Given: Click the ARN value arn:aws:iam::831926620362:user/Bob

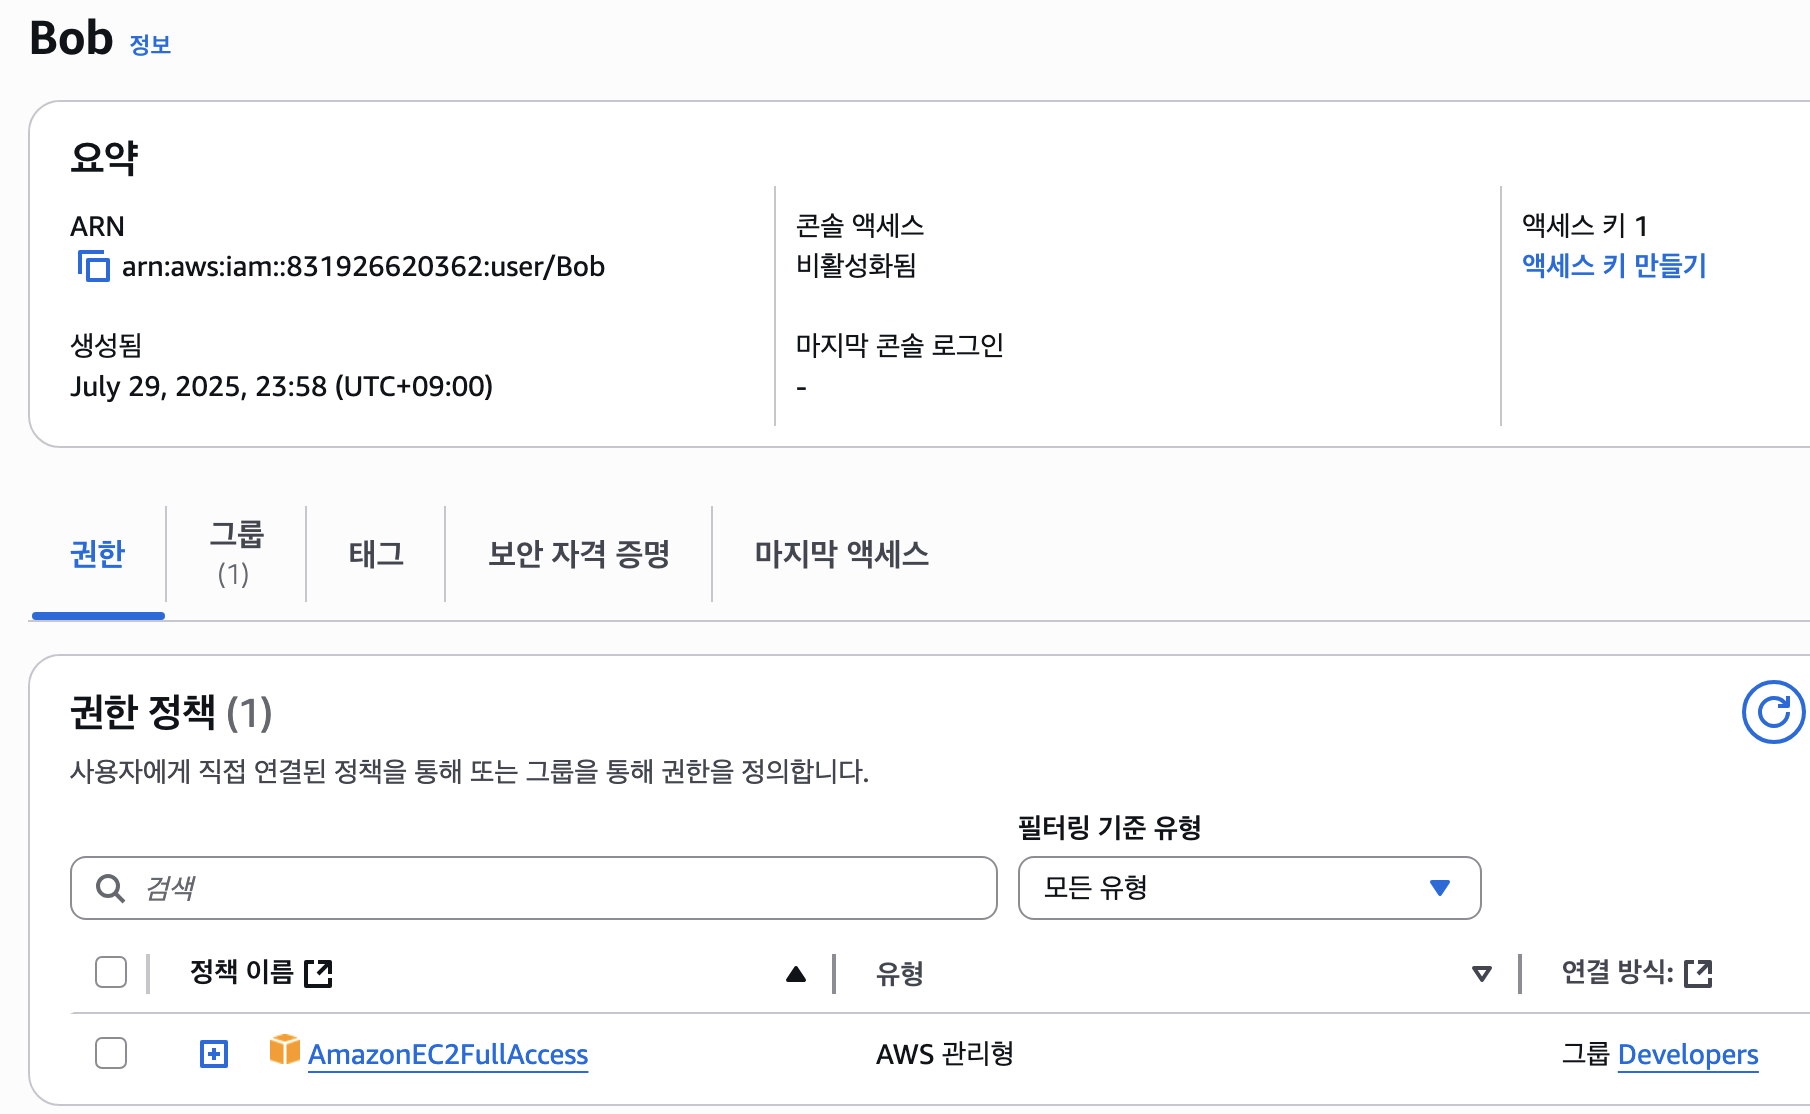Looking at the screenshot, I should (363, 267).
